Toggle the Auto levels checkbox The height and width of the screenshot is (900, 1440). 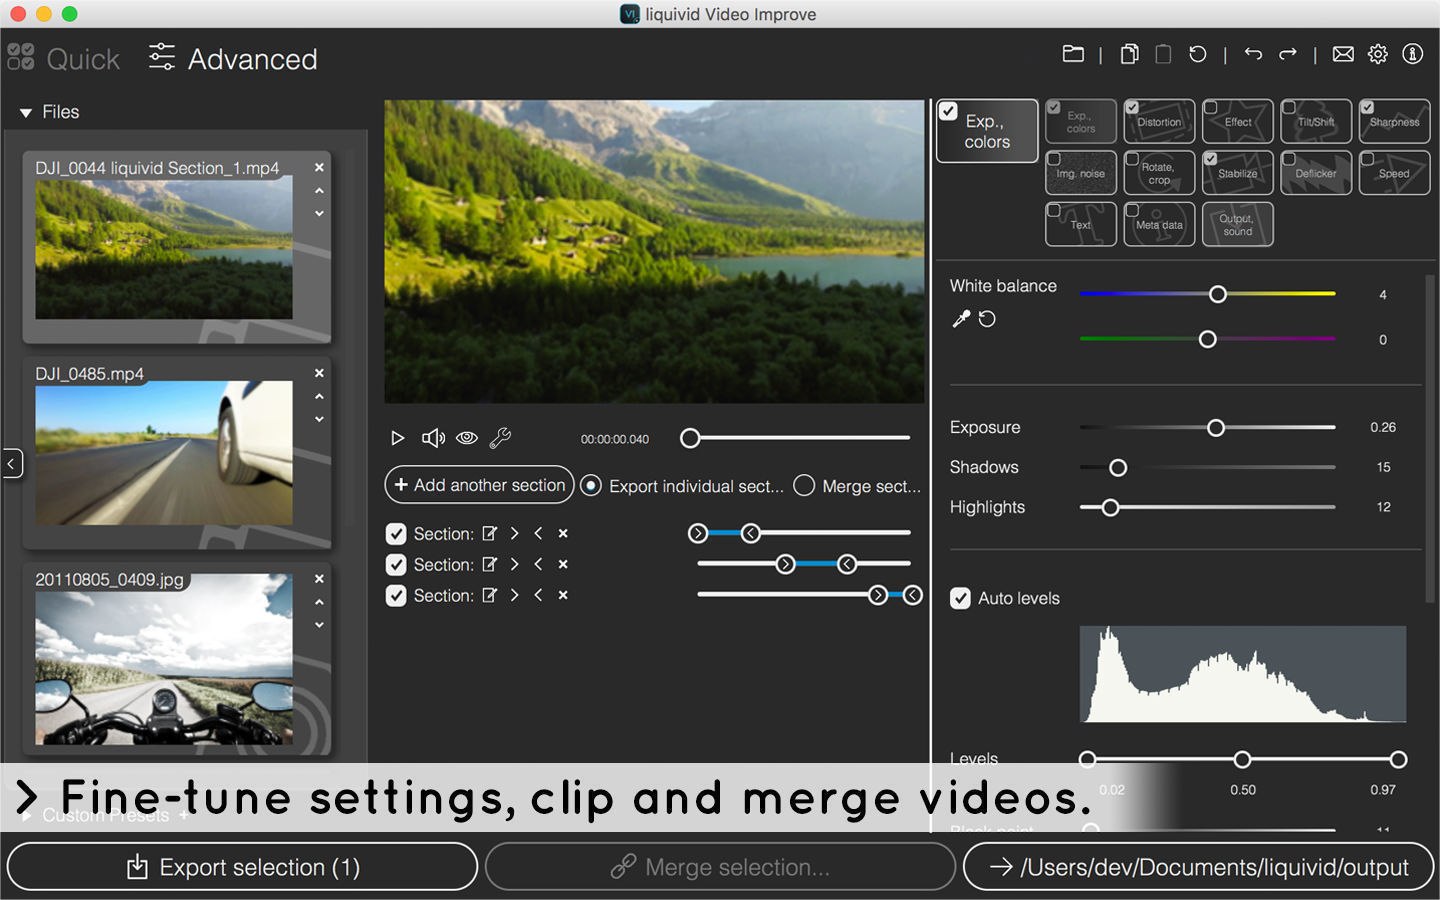pos(960,598)
